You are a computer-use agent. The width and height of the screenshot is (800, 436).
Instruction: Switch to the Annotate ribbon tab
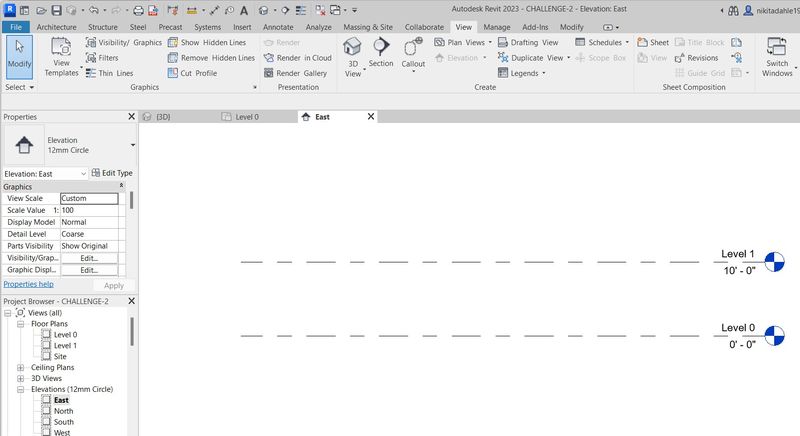pos(278,27)
